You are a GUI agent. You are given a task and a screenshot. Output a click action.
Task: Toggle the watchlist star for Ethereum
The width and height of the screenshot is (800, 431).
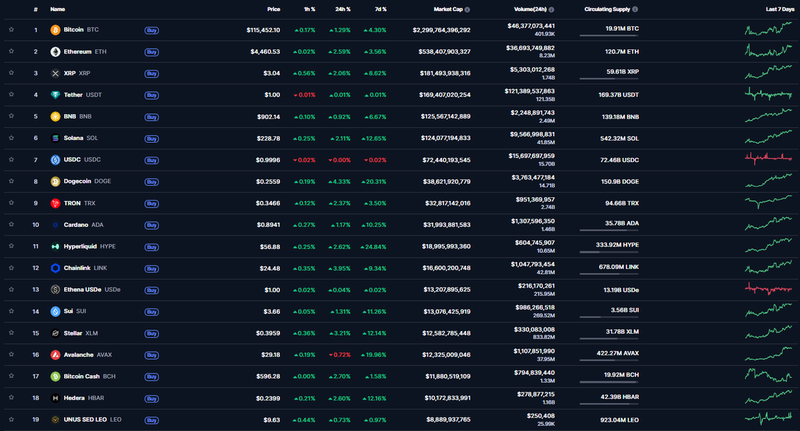[11, 52]
